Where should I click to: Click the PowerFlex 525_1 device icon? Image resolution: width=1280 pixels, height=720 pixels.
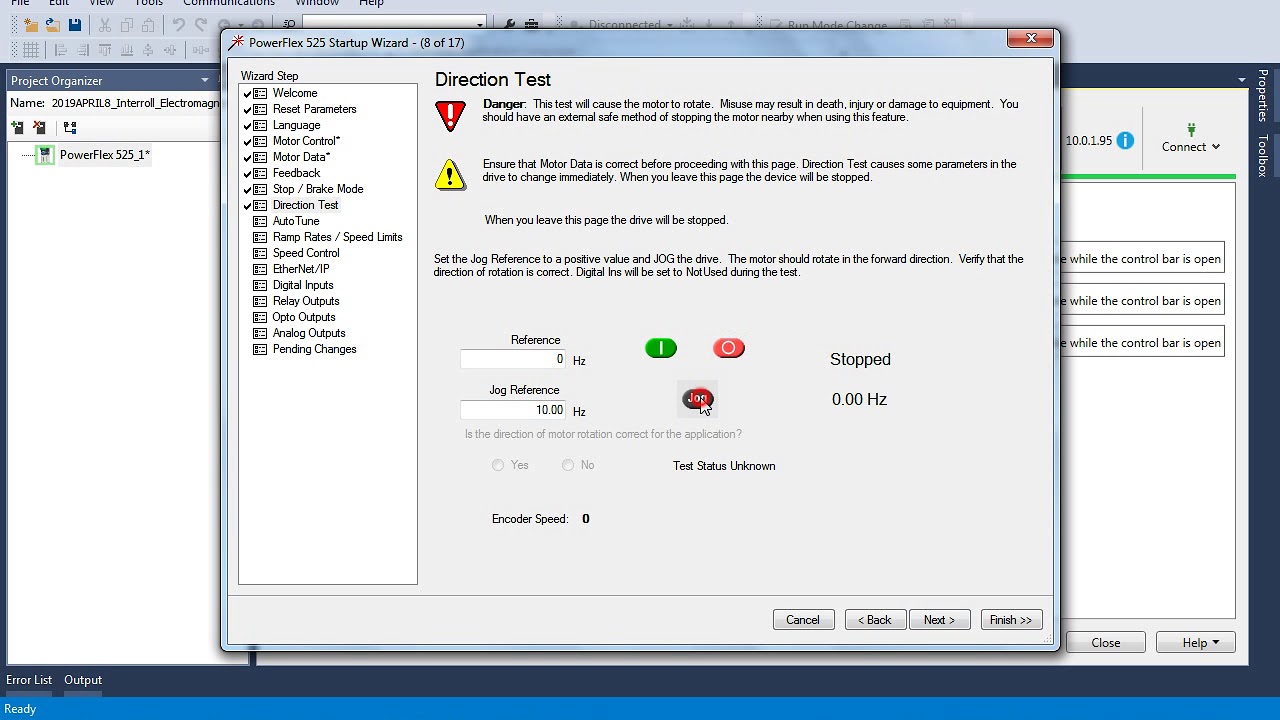(x=45, y=155)
